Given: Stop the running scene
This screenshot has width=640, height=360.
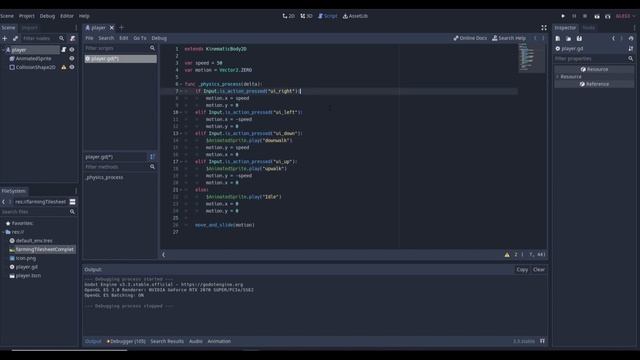Looking at the screenshot, I should [x=585, y=16].
